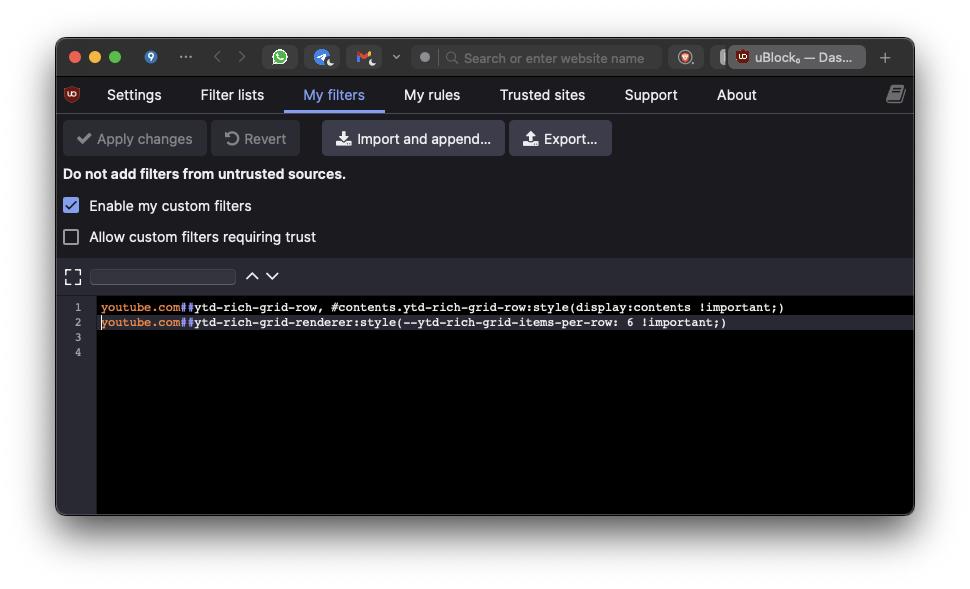
Task: Click inside the filter search field
Action: click(162, 276)
